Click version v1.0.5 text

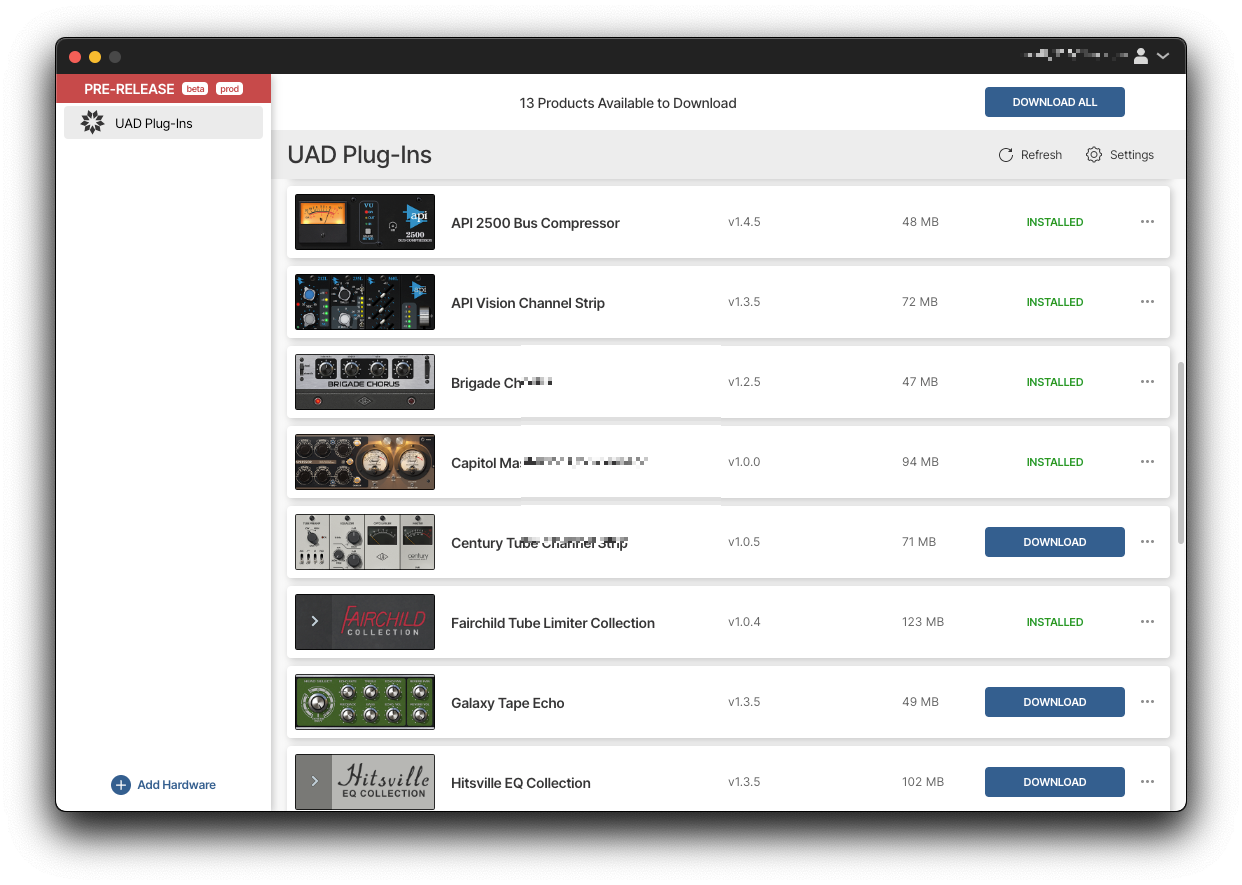pyautogui.click(x=744, y=542)
